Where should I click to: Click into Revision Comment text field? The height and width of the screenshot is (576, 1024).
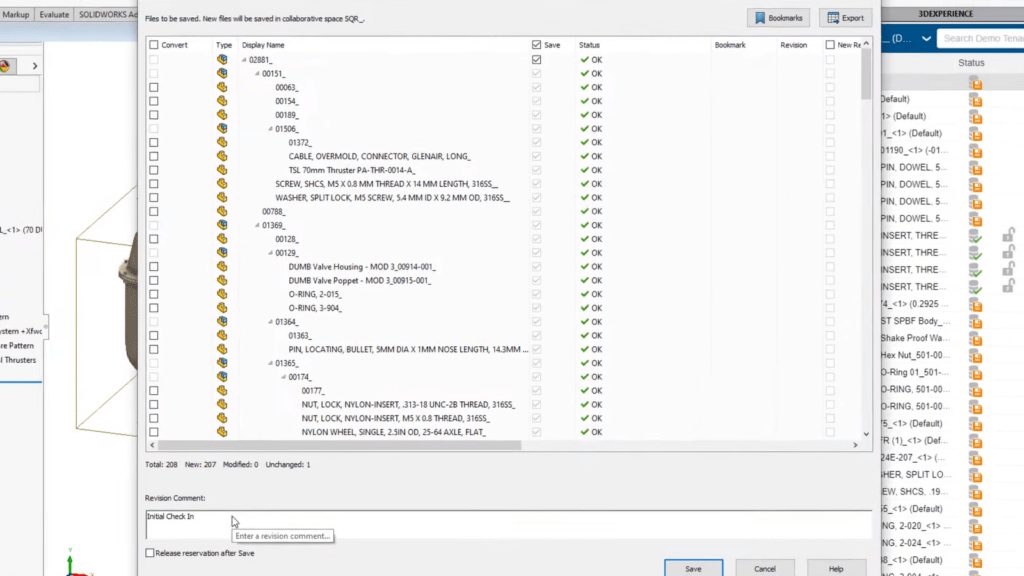click(x=508, y=524)
